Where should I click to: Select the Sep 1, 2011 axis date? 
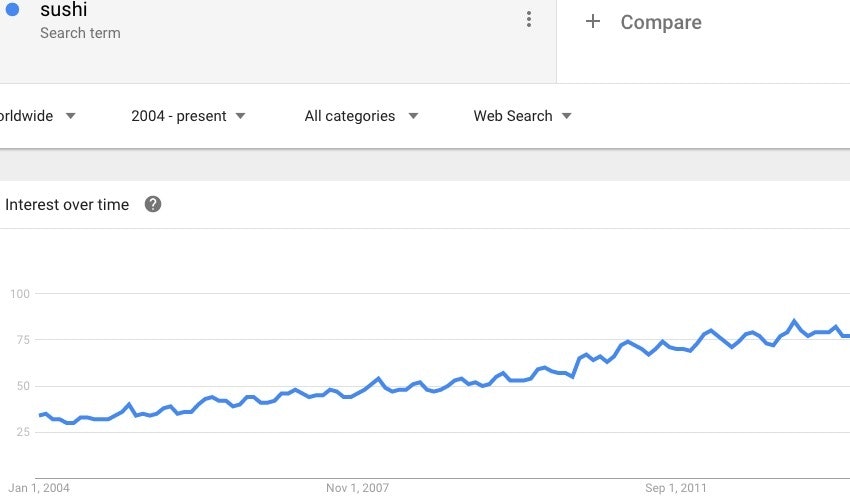675,488
